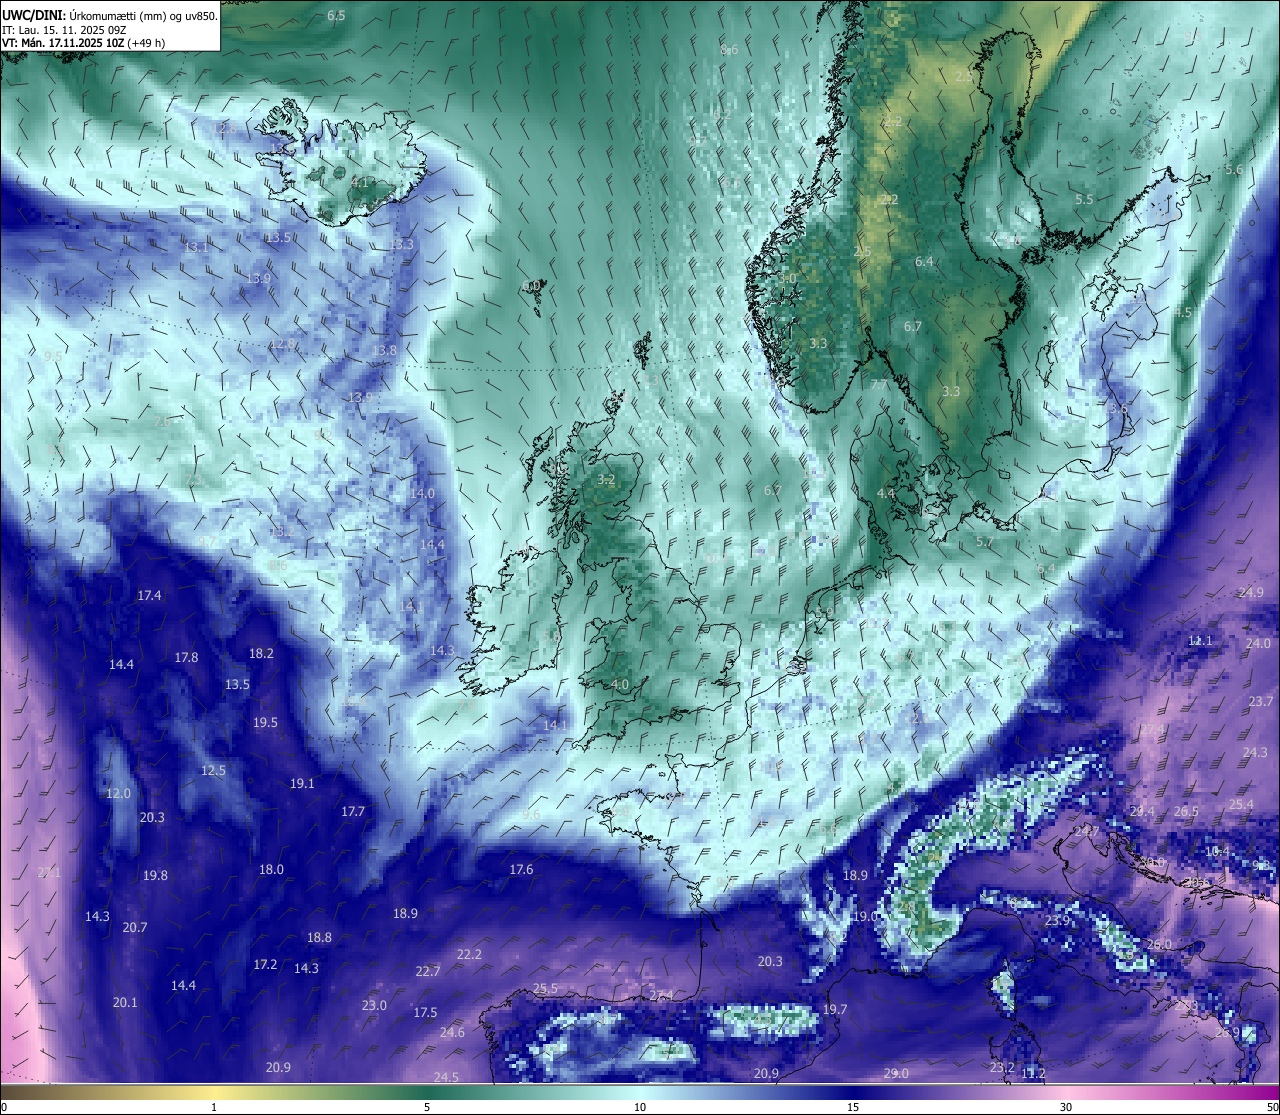
Task: Click the 19.8 value on the map
Action: [x=155, y=875]
